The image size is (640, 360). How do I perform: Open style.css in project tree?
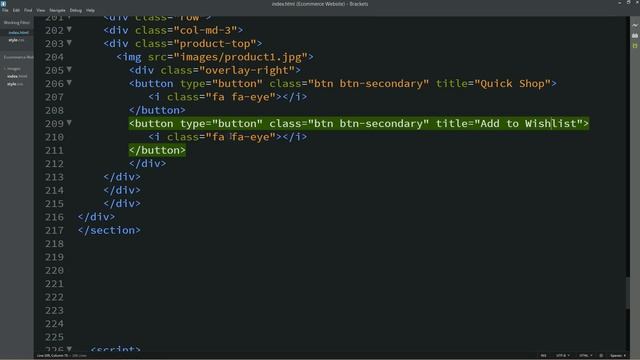(x=15, y=84)
